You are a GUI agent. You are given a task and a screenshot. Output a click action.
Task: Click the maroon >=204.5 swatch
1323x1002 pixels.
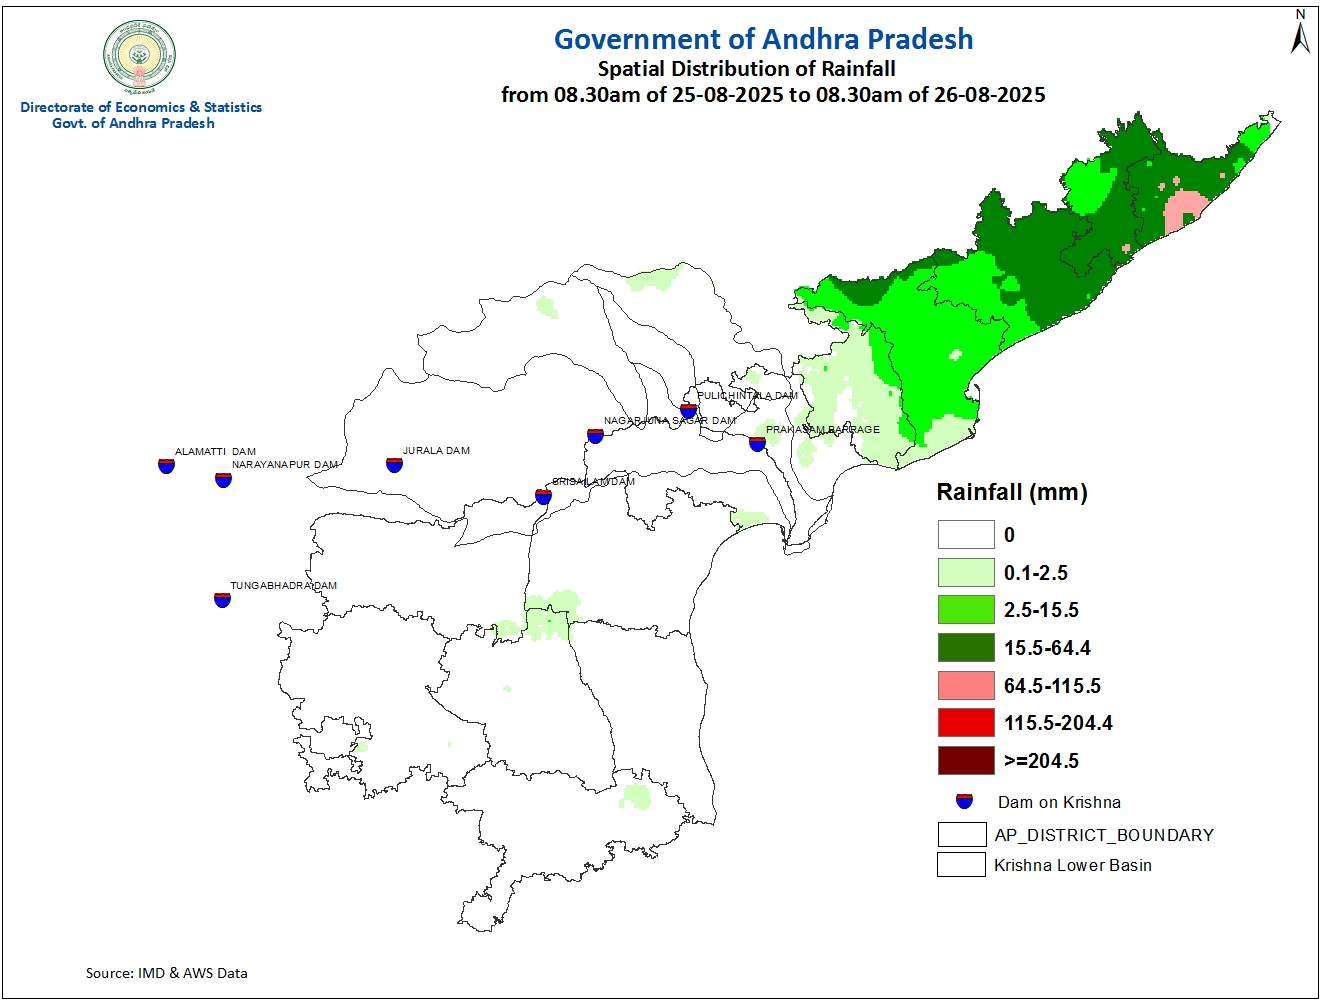[x=966, y=760]
